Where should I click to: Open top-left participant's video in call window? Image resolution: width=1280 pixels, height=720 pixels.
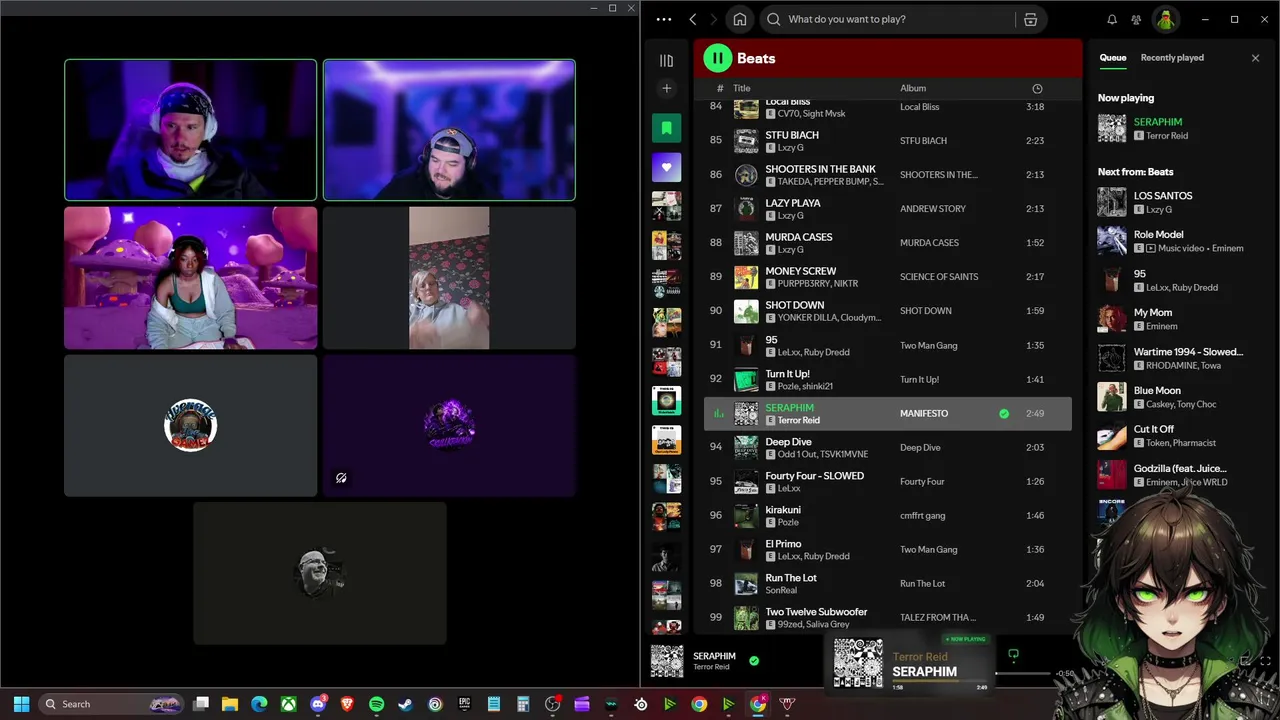coord(191,130)
